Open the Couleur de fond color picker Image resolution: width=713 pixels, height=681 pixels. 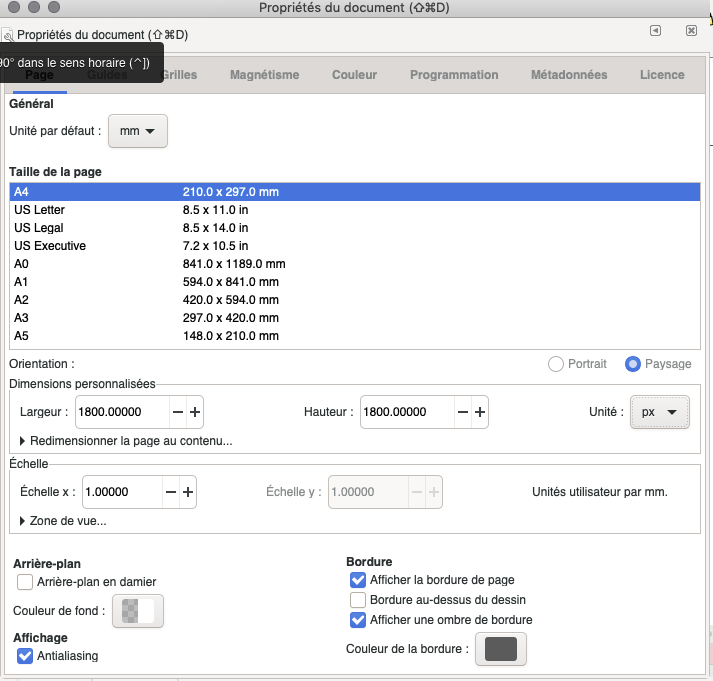point(138,611)
